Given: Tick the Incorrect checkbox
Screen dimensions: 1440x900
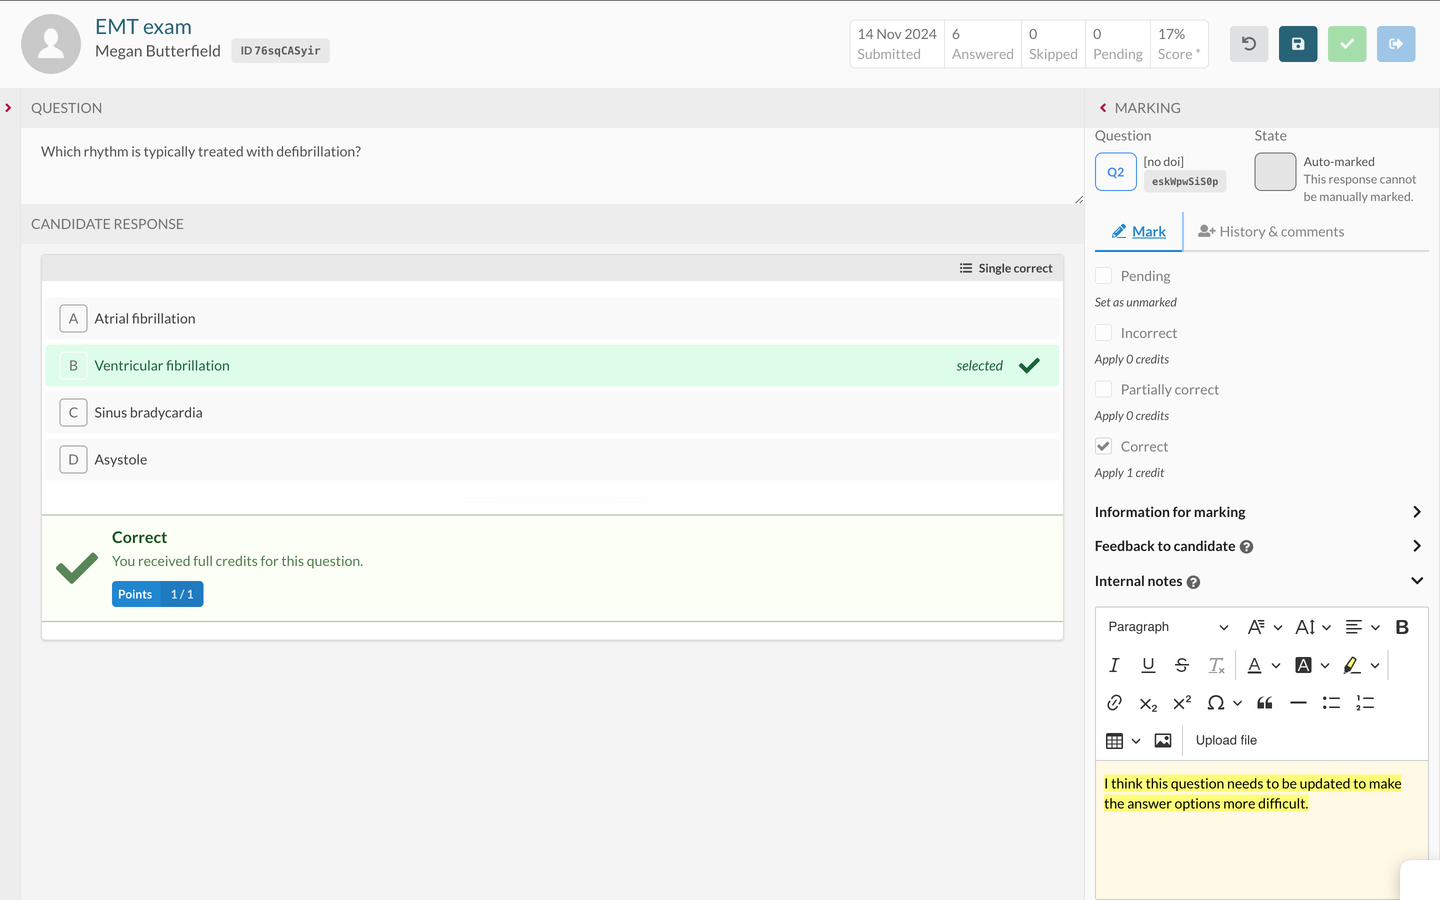Looking at the screenshot, I should [1104, 333].
